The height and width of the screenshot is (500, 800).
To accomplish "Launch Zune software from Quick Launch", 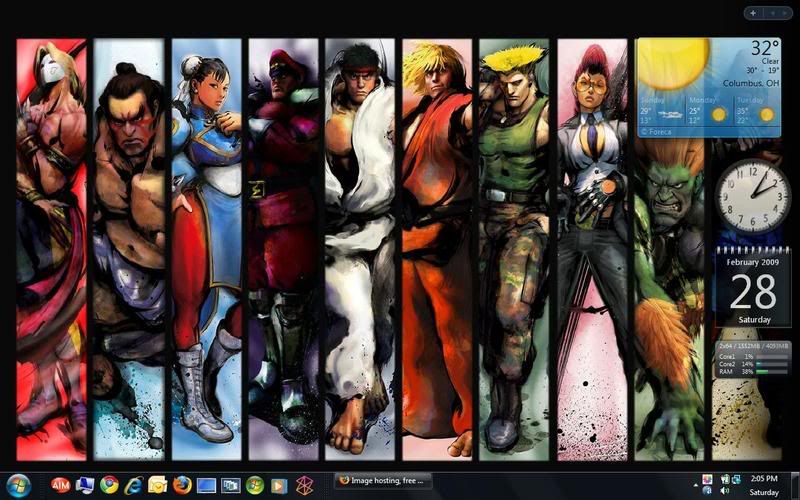I will 305,485.
